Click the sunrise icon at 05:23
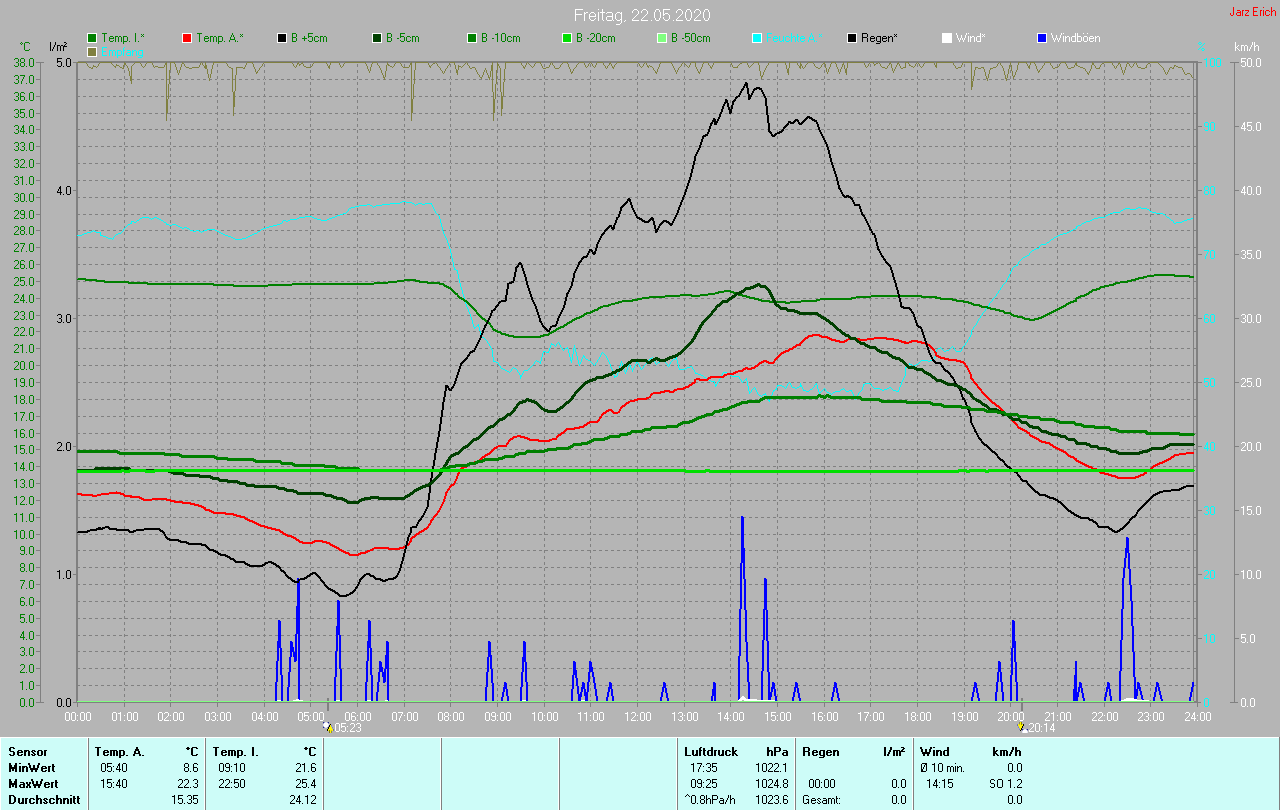 click(x=327, y=728)
